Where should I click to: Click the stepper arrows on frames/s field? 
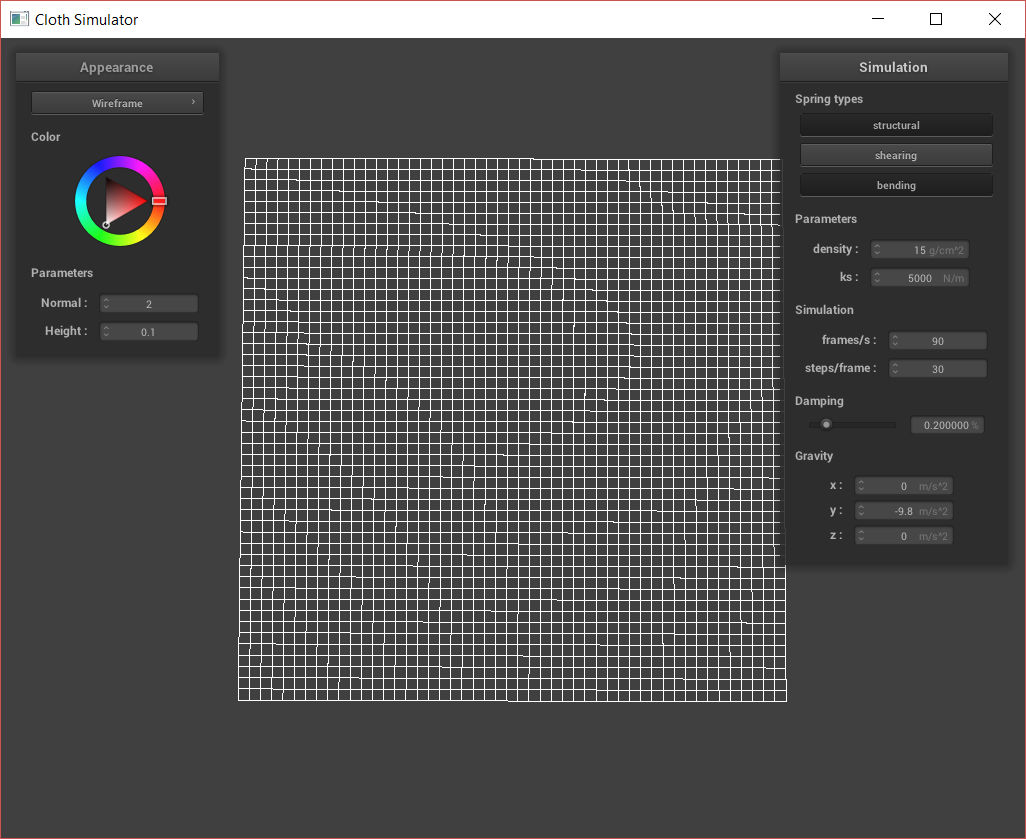(895, 341)
